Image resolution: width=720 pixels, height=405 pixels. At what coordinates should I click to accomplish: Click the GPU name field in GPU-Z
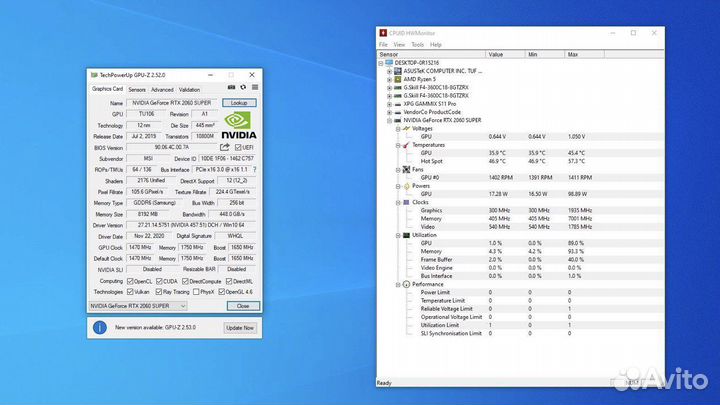tap(172, 103)
